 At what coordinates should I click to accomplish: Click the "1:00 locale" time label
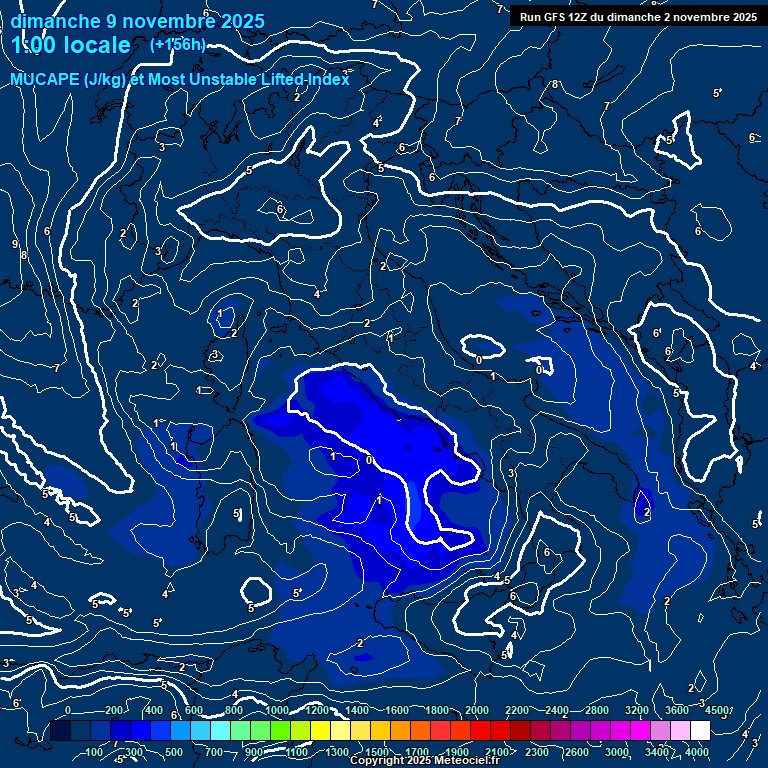coord(71,45)
